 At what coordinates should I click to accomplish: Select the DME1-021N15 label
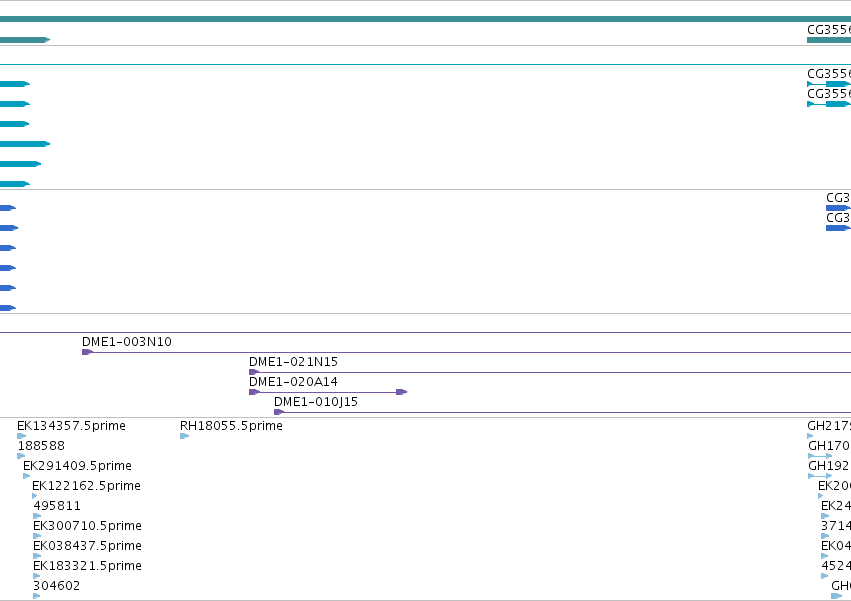(x=293, y=362)
